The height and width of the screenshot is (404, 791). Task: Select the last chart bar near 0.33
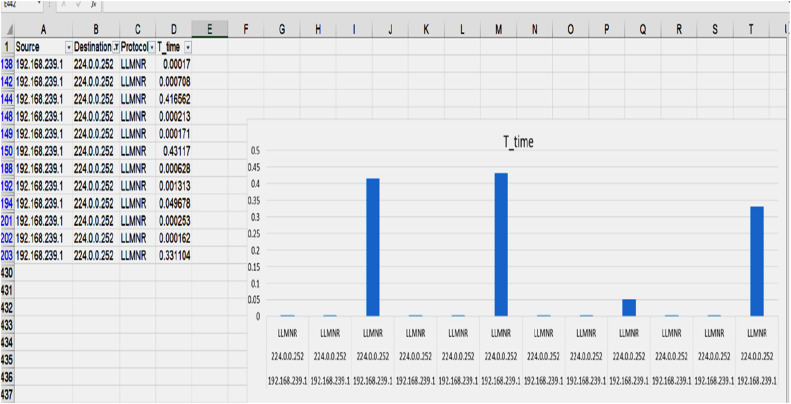757,261
